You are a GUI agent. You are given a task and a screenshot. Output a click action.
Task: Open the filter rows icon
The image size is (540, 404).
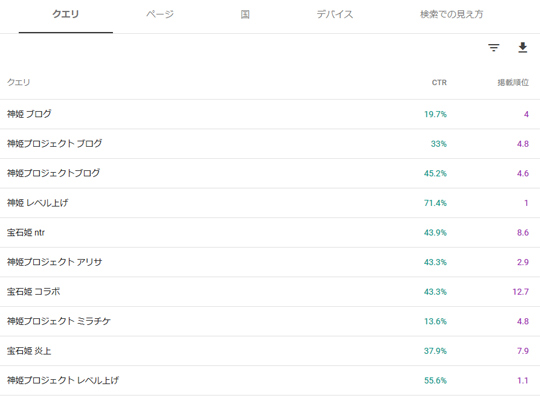[x=494, y=48]
